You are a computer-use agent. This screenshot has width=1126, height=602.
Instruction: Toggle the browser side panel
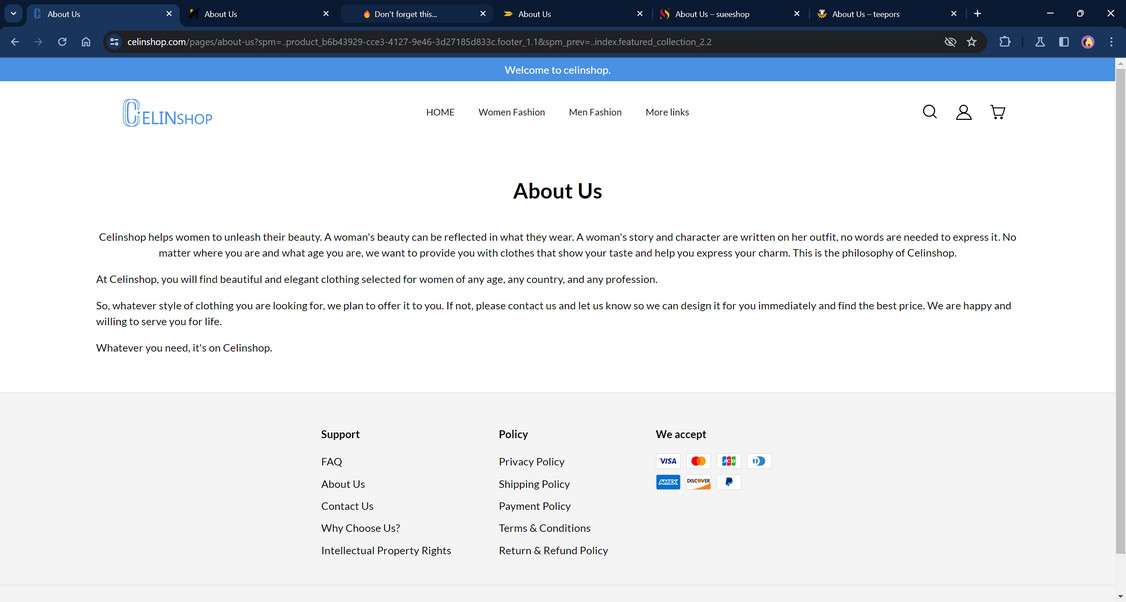pos(1063,41)
